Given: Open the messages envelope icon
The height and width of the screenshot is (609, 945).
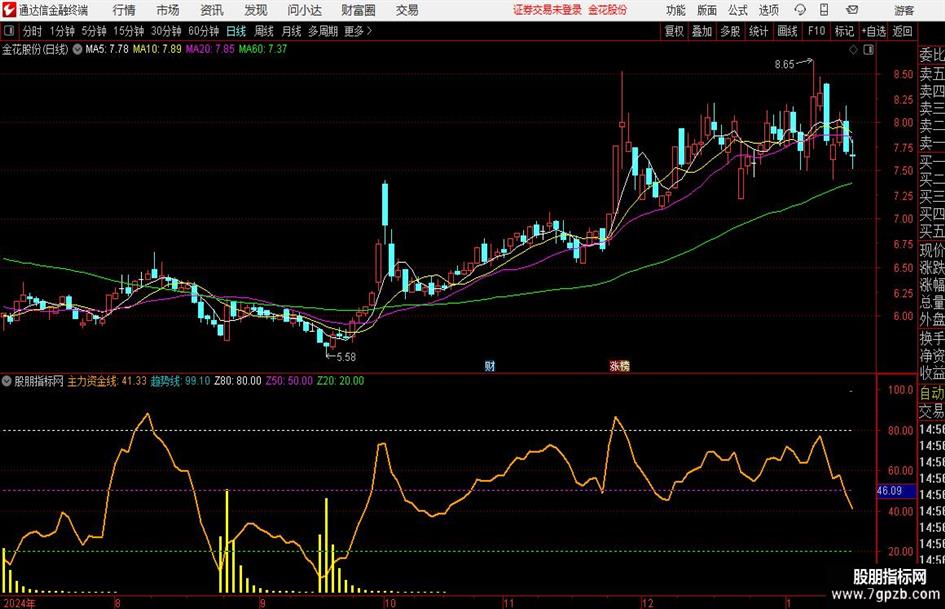Looking at the screenshot, I should (x=852, y=10).
